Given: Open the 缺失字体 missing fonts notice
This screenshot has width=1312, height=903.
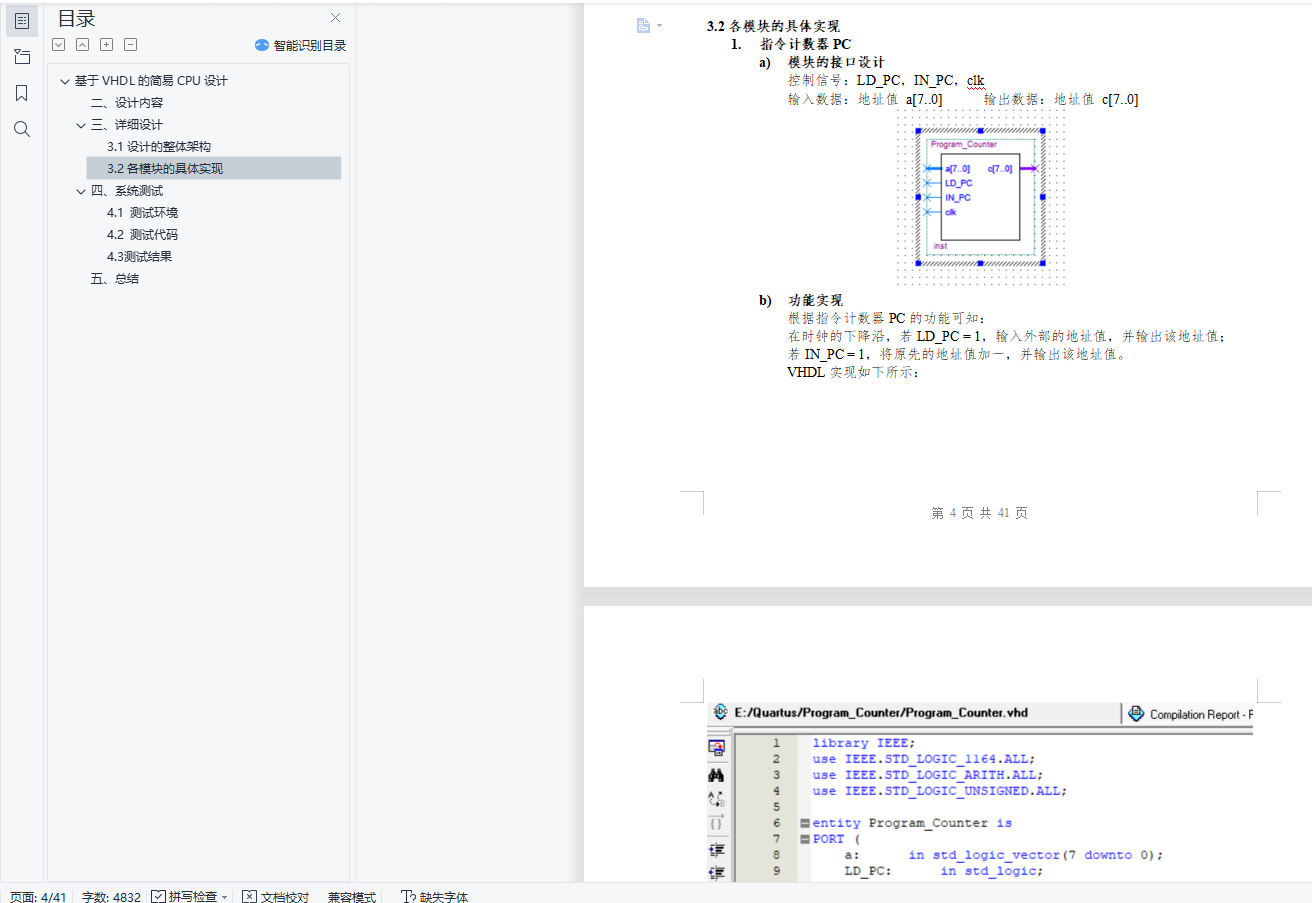Looking at the screenshot, I should click(x=434, y=897).
